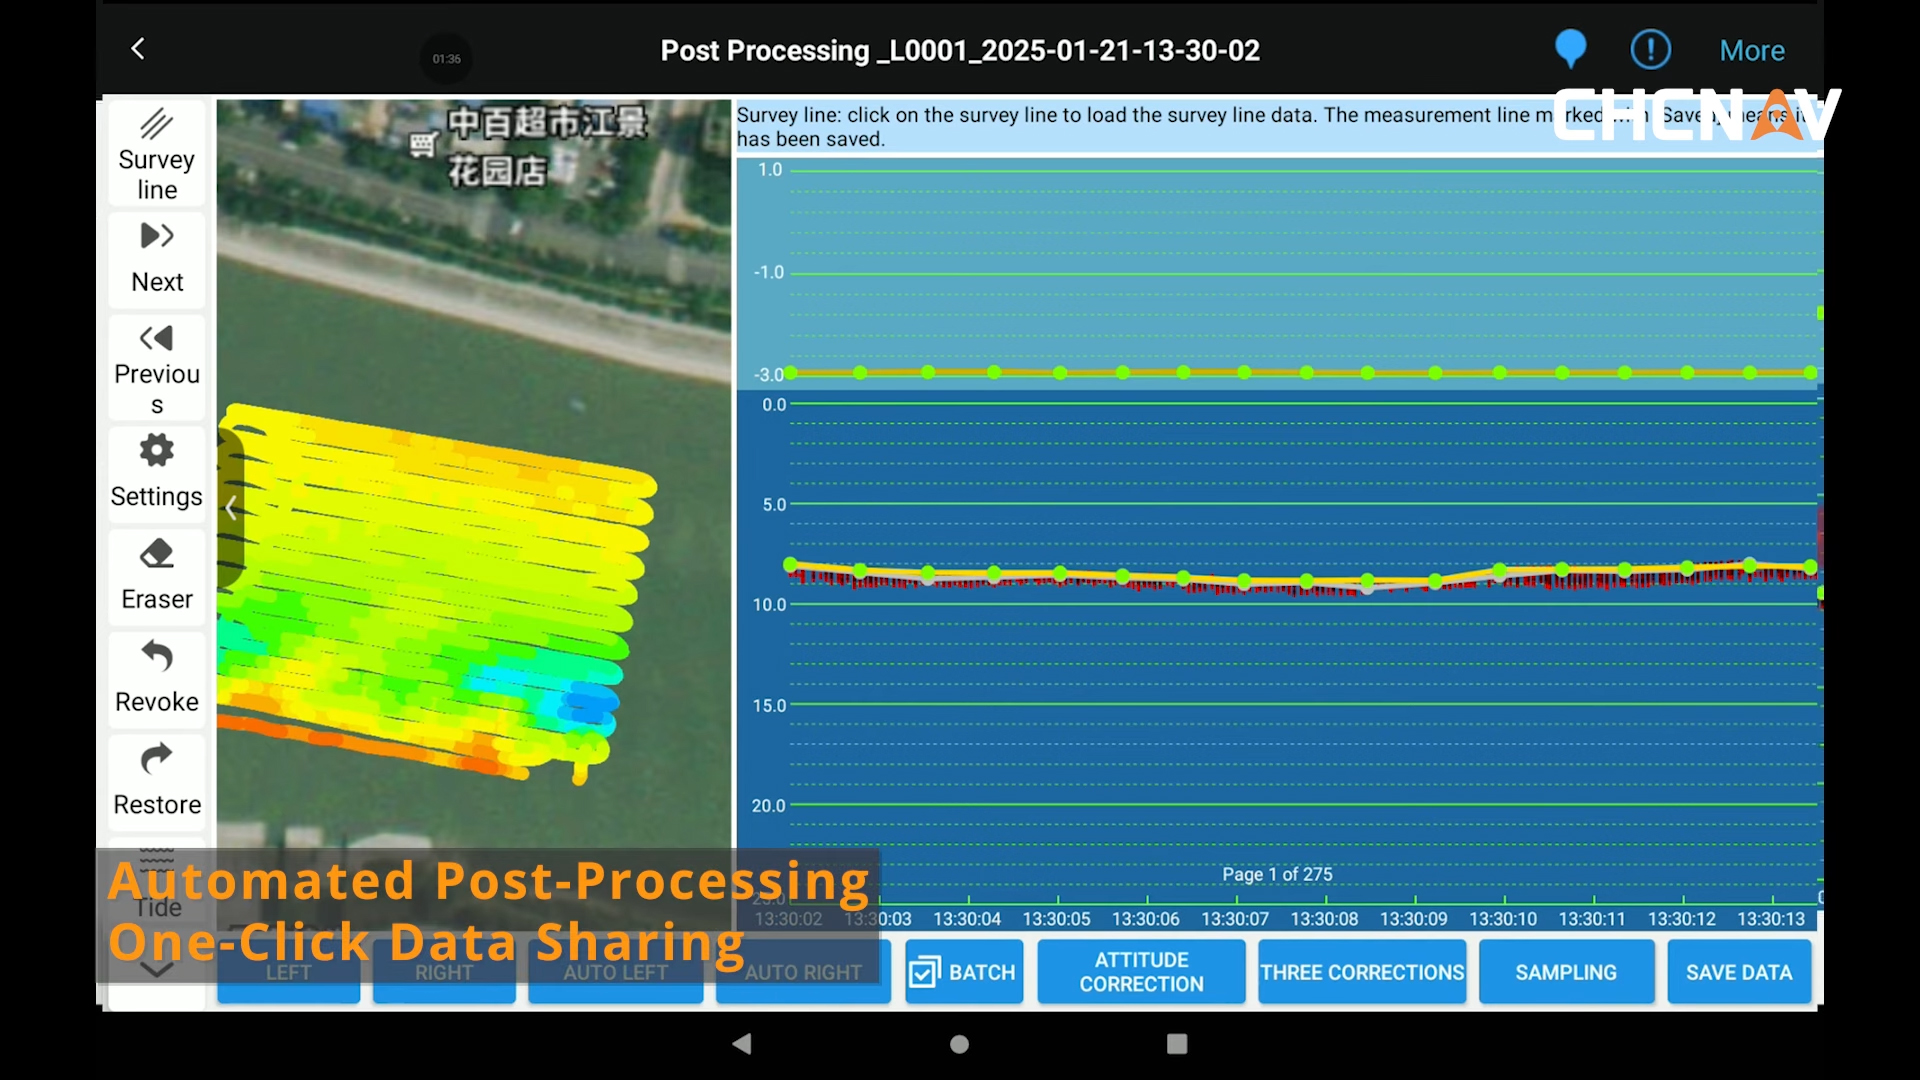Select the Survey line tool
This screenshot has width=1920, height=1080.
coord(156,154)
